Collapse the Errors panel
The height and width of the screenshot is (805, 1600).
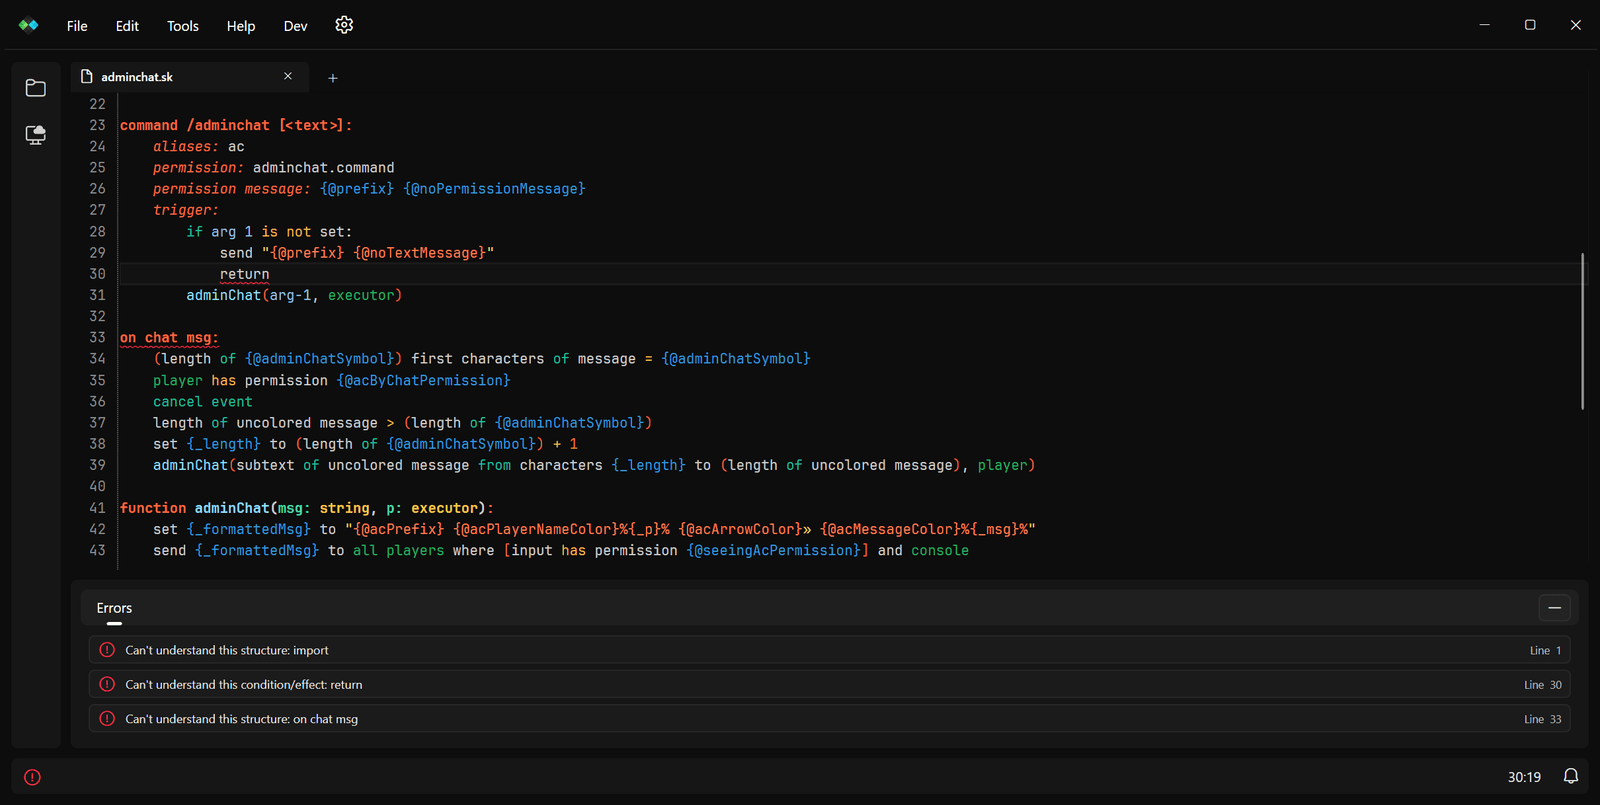tap(1554, 608)
